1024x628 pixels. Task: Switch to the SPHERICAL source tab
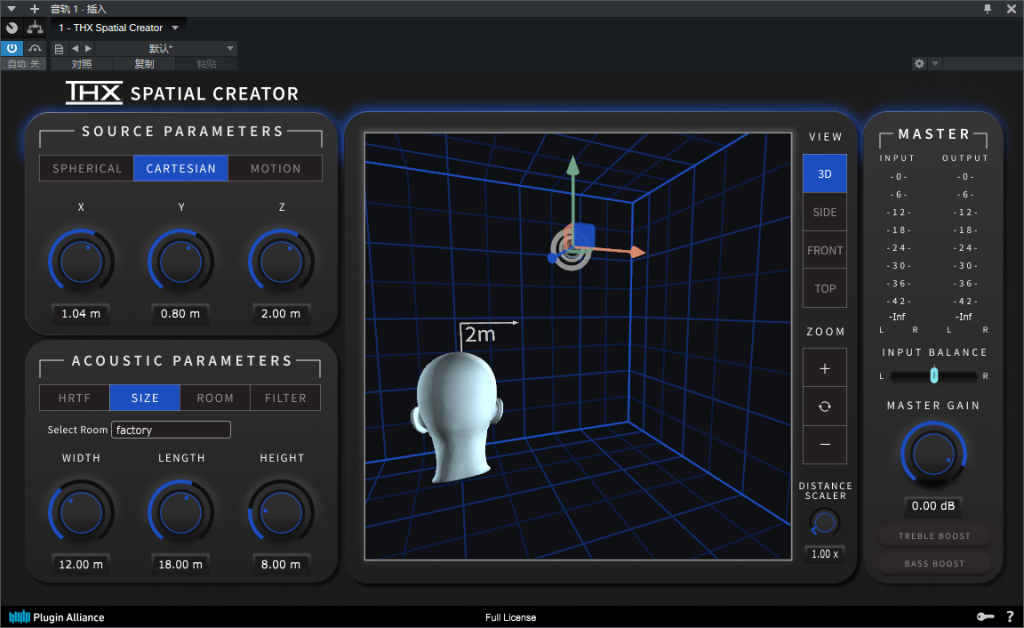(x=87, y=168)
